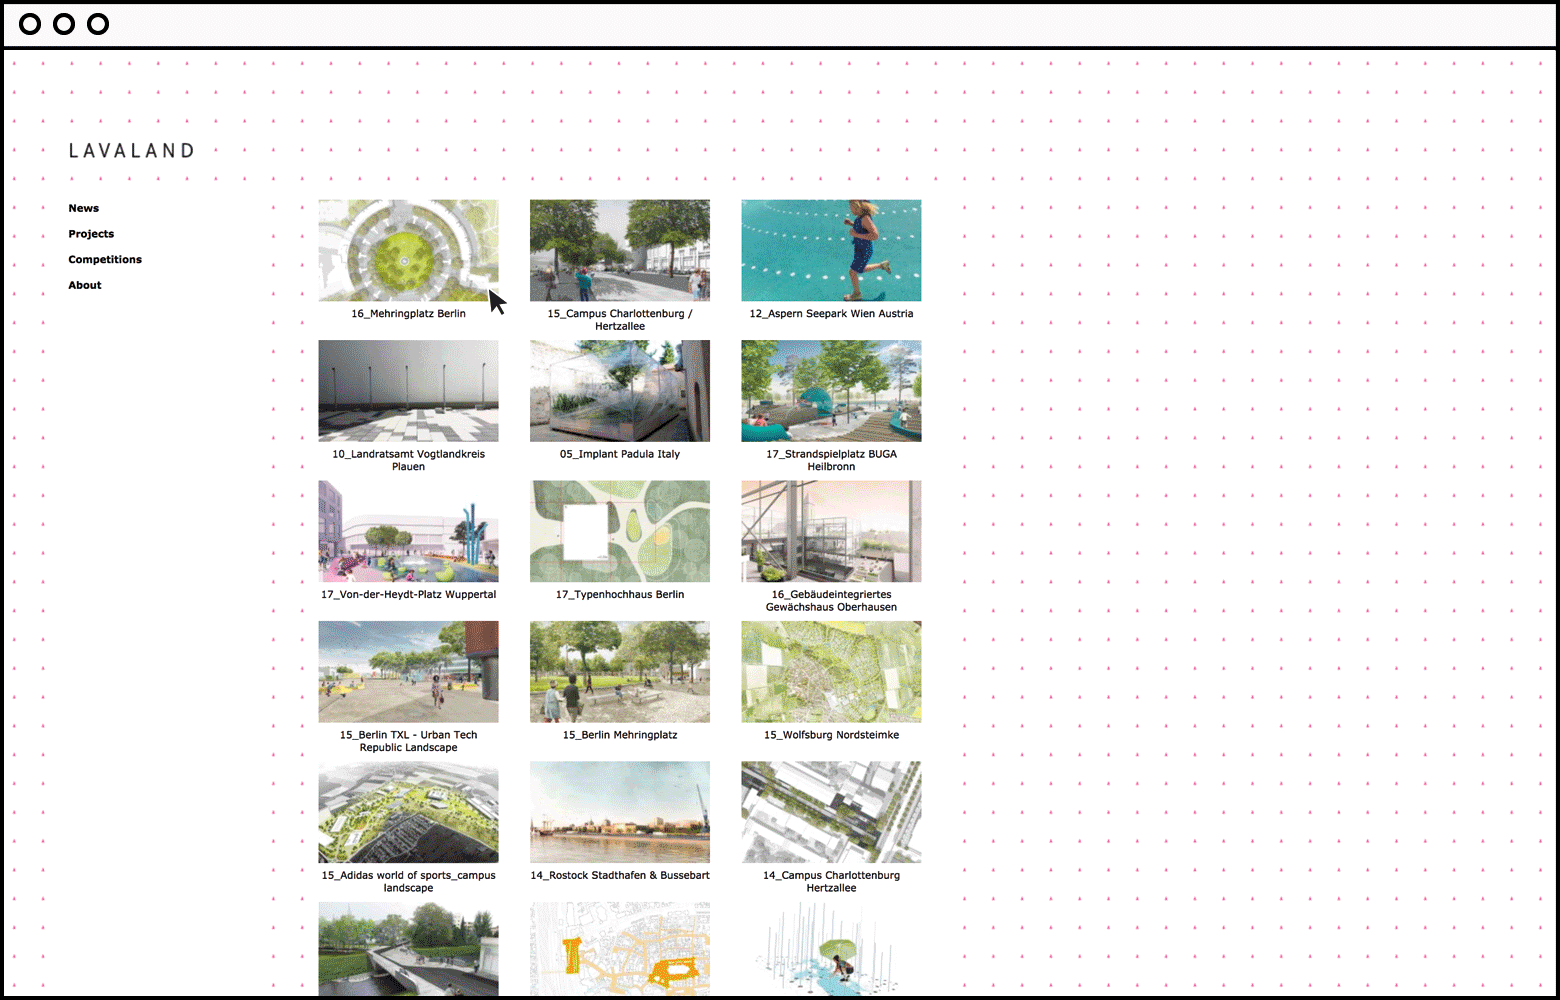Image resolution: width=1560 pixels, height=1000 pixels.
Task: Click the '10_Landratsamt Vogtlandkreis Plauen' caption
Action: 408,460
